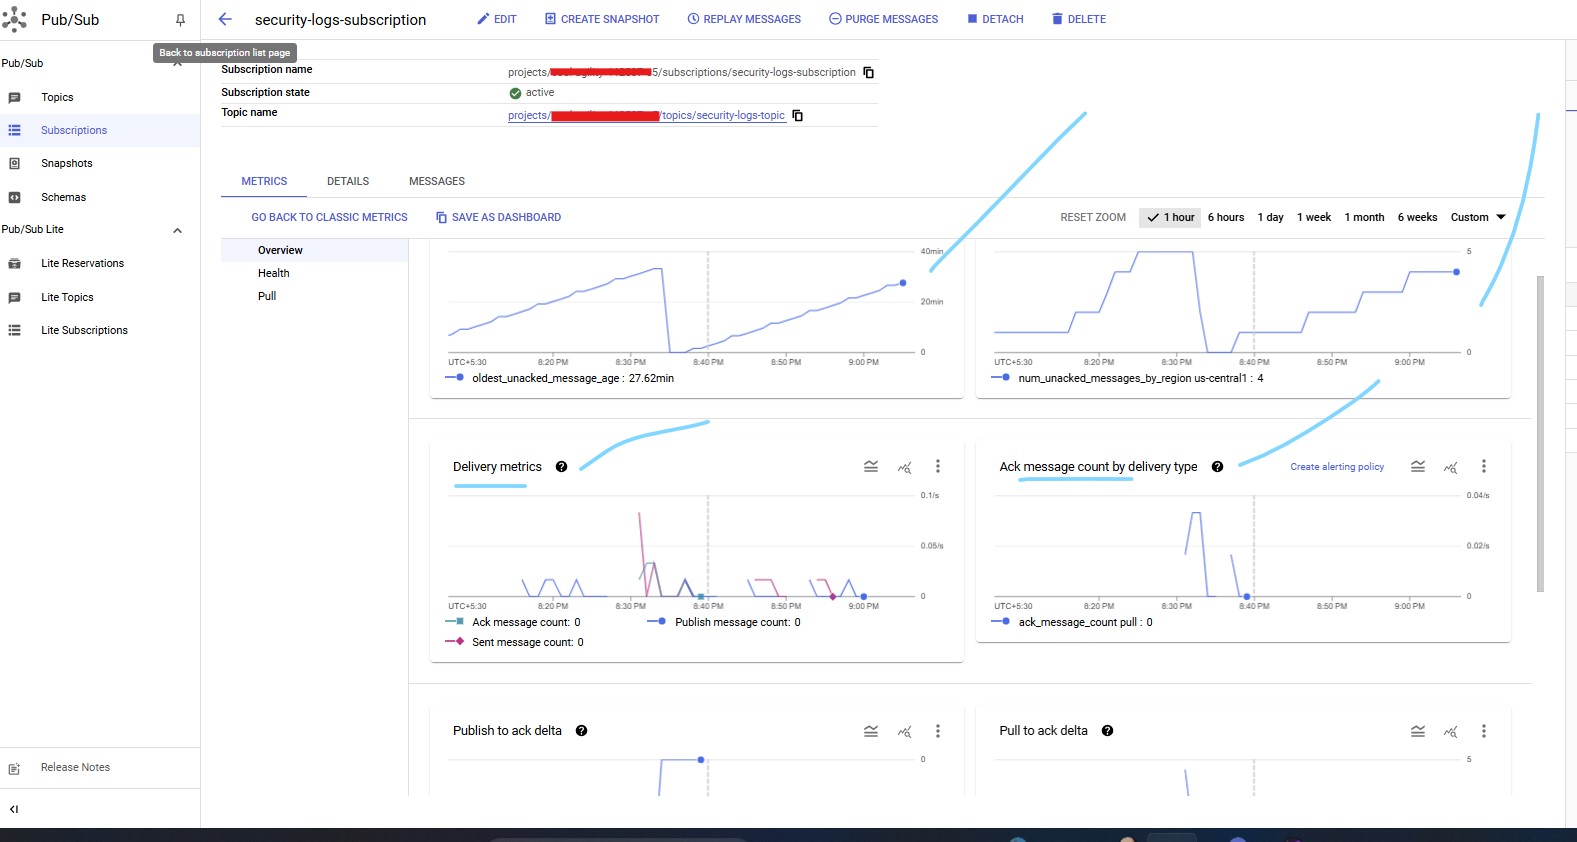Go back via the left arrow icon
Image resolution: width=1577 pixels, height=842 pixels.
[x=225, y=19]
